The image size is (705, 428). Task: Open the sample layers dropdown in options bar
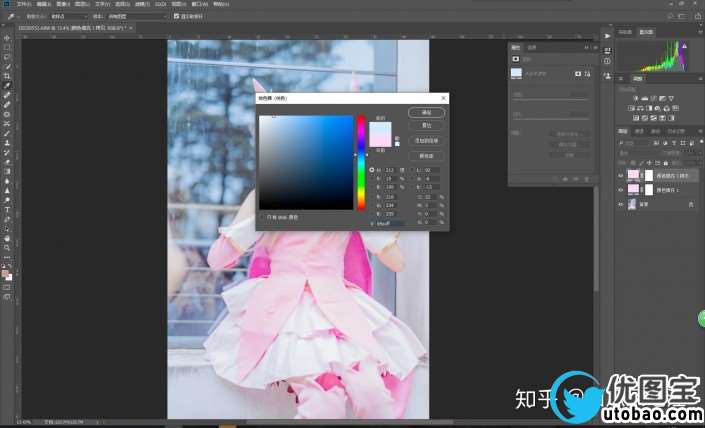[x=135, y=16]
